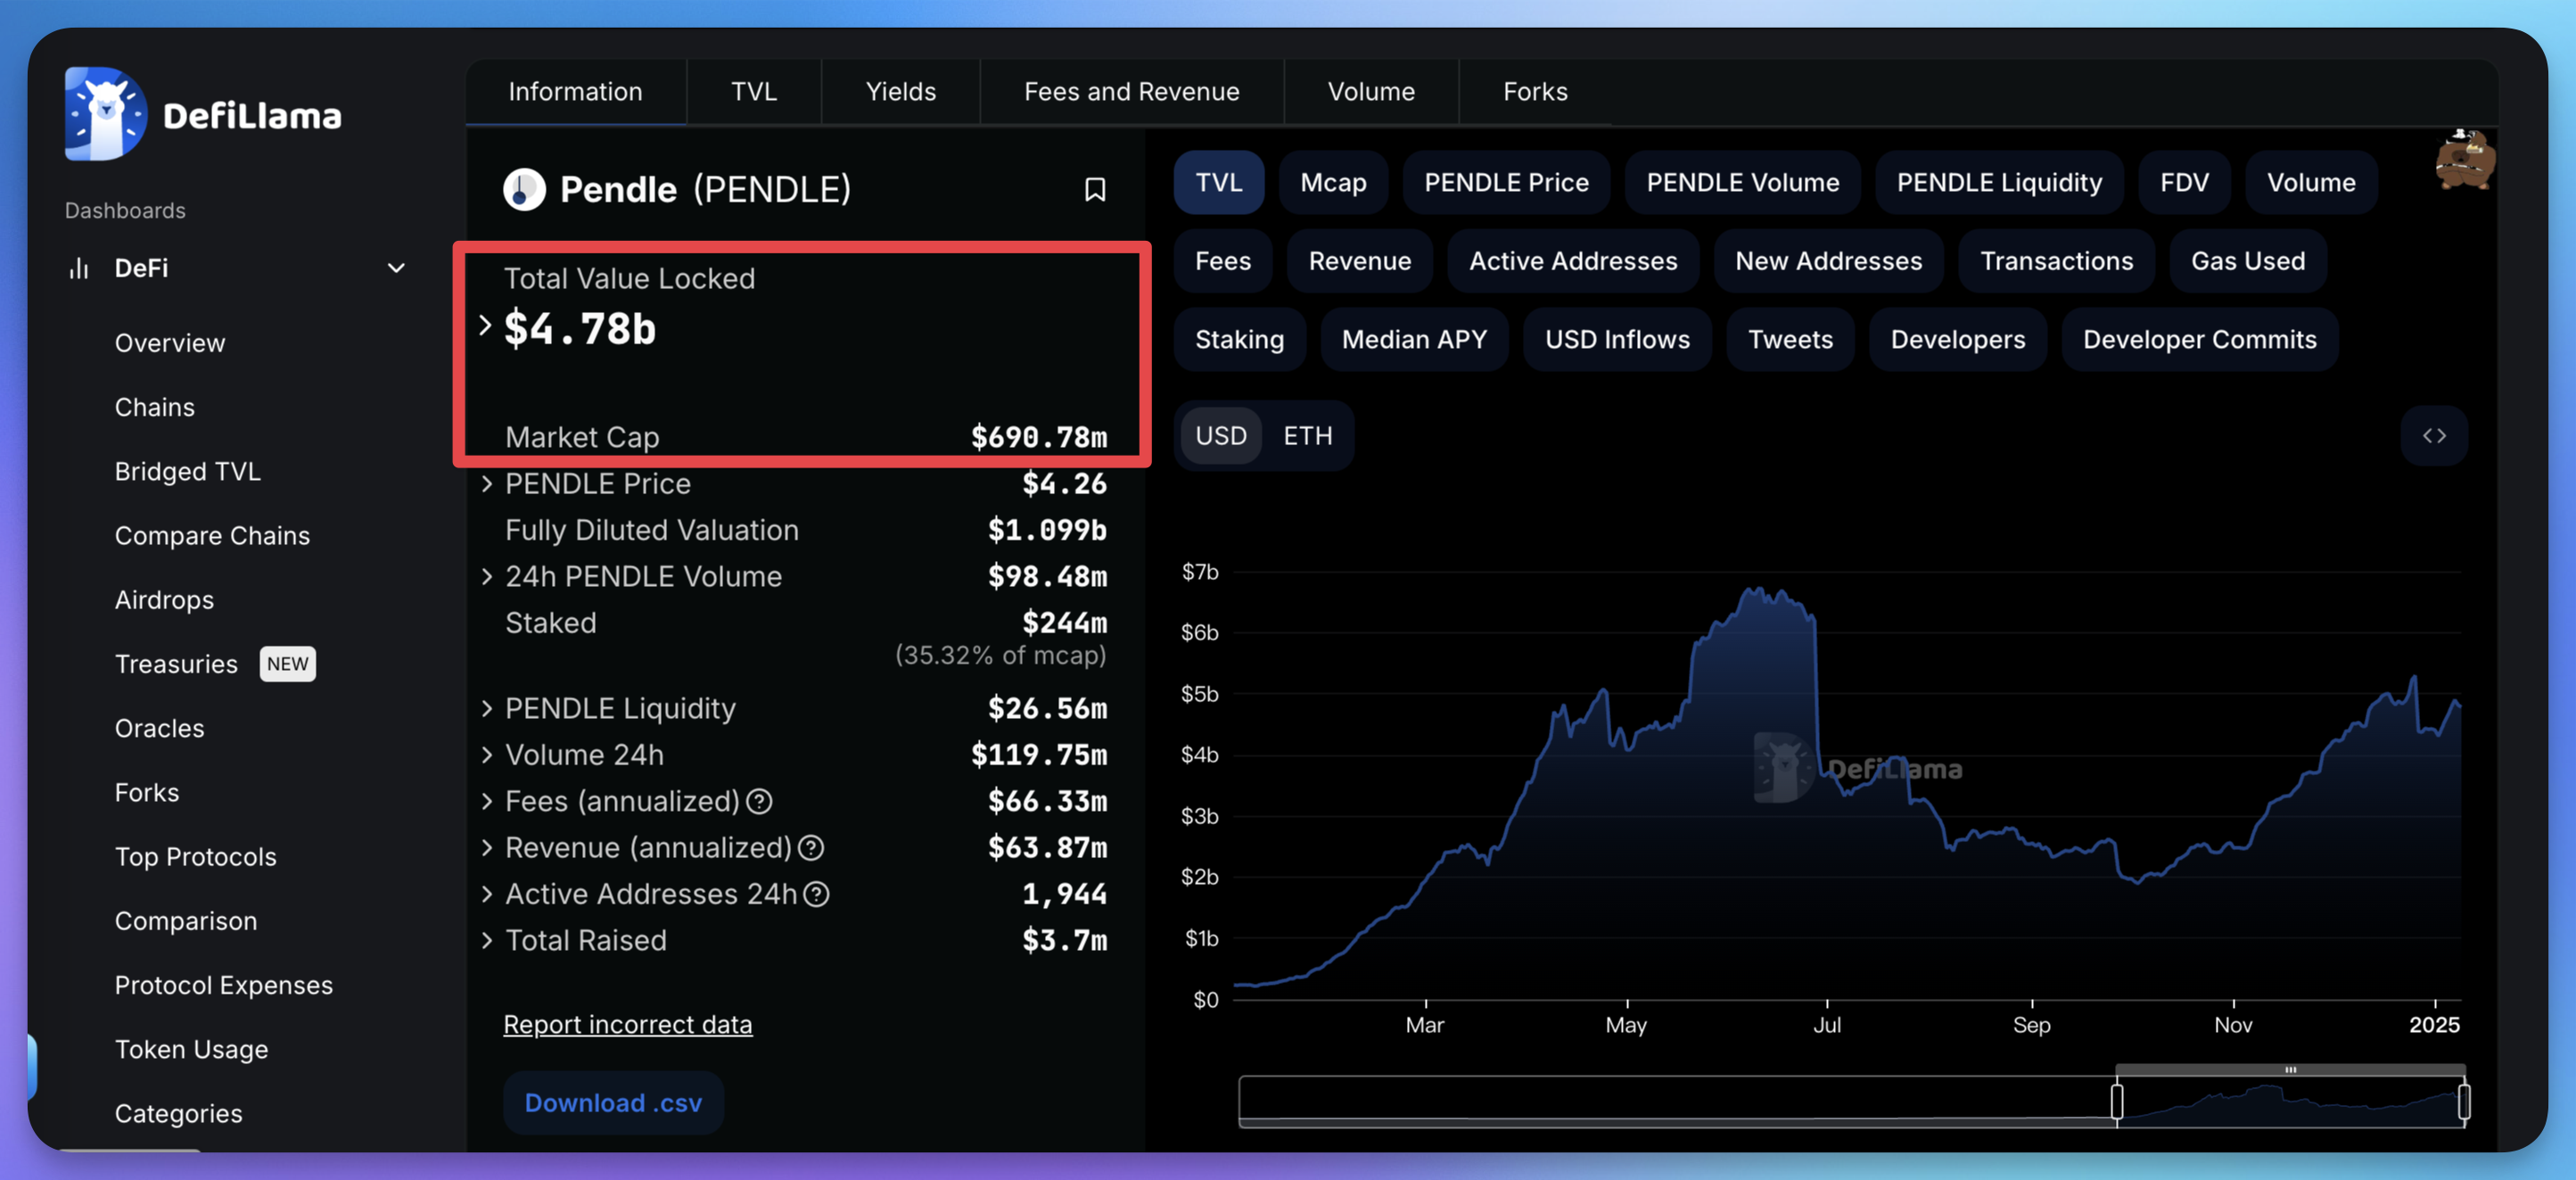
Task: Click the DefiLlama logo
Action: [203, 114]
